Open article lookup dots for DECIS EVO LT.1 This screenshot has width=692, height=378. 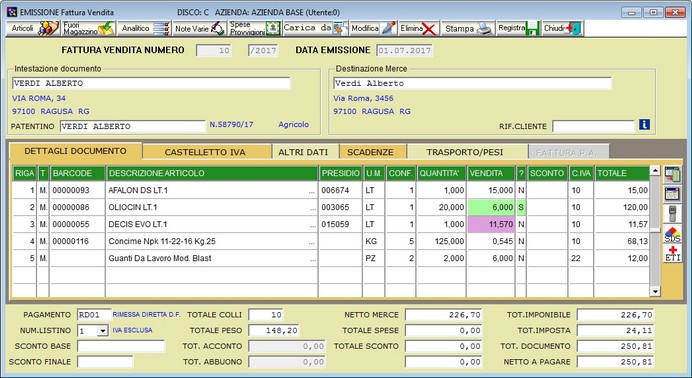(x=312, y=226)
